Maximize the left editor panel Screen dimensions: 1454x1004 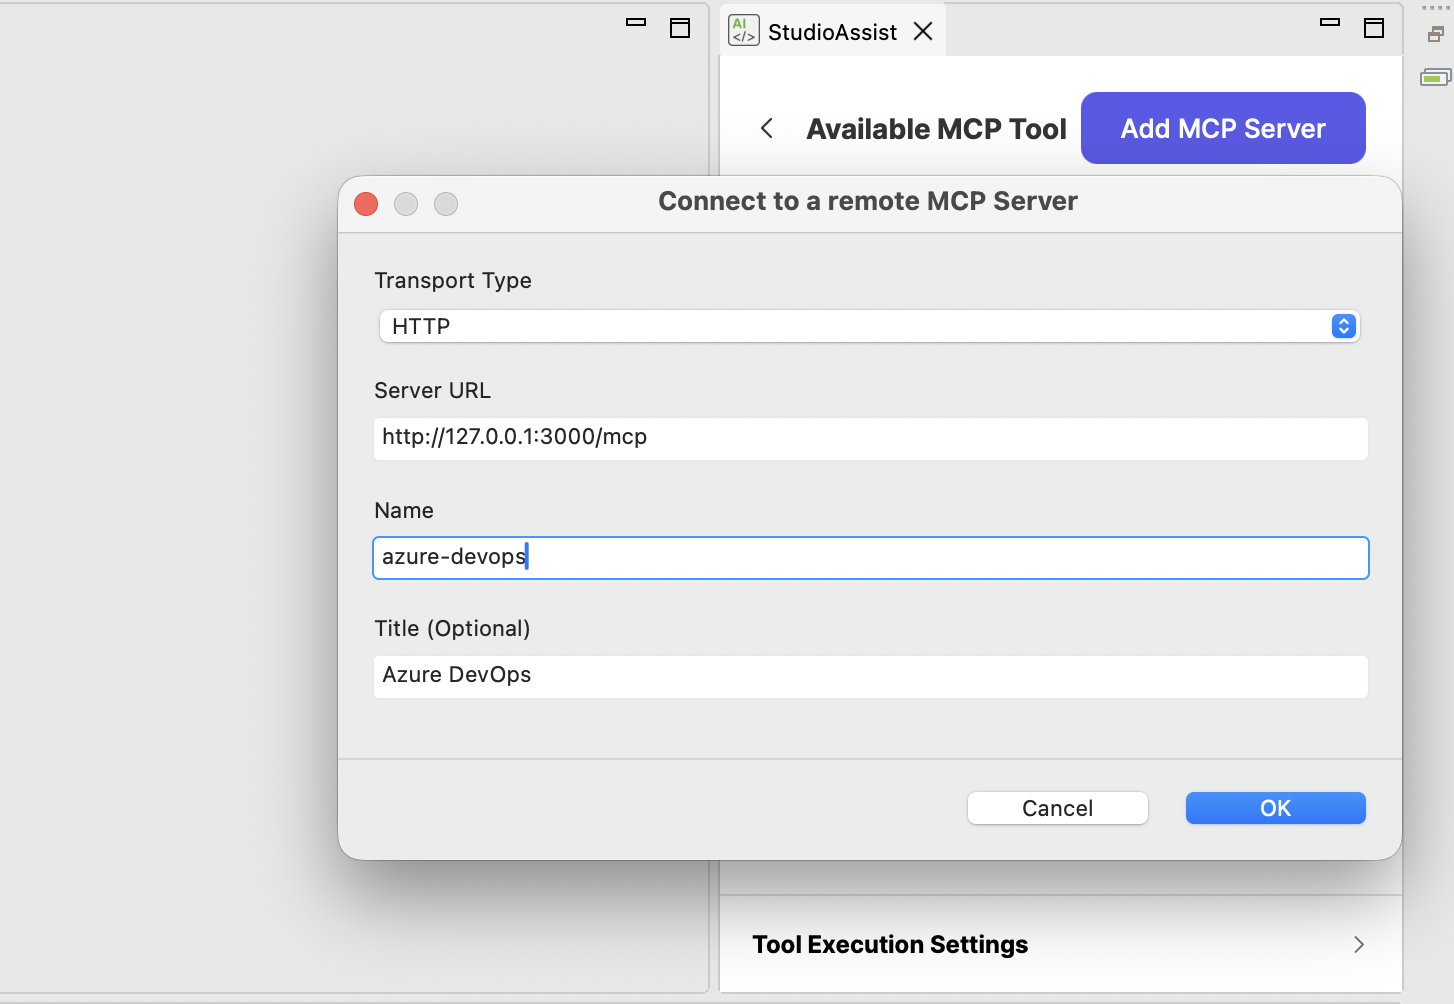pyautogui.click(x=680, y=29)
